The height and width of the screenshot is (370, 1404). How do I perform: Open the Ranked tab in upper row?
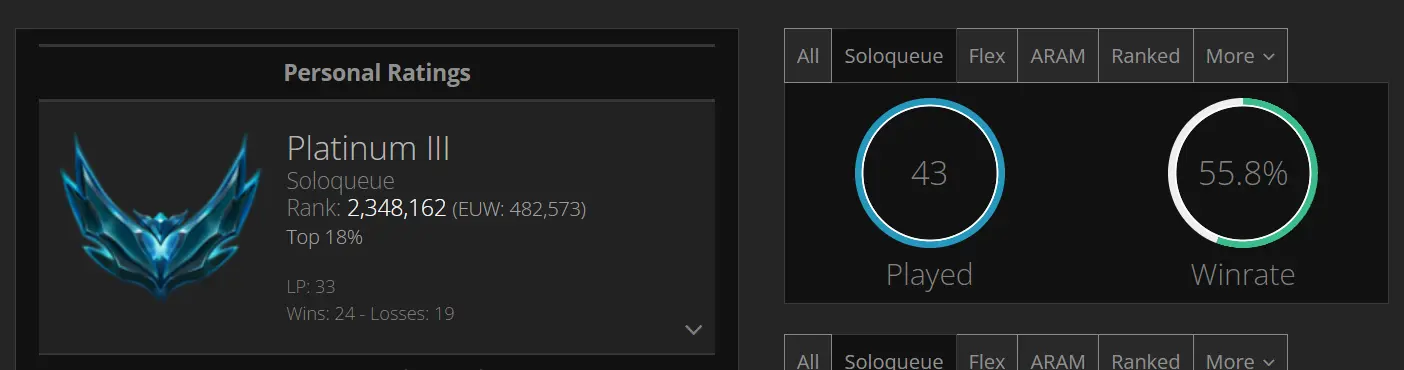[1146, 56]
